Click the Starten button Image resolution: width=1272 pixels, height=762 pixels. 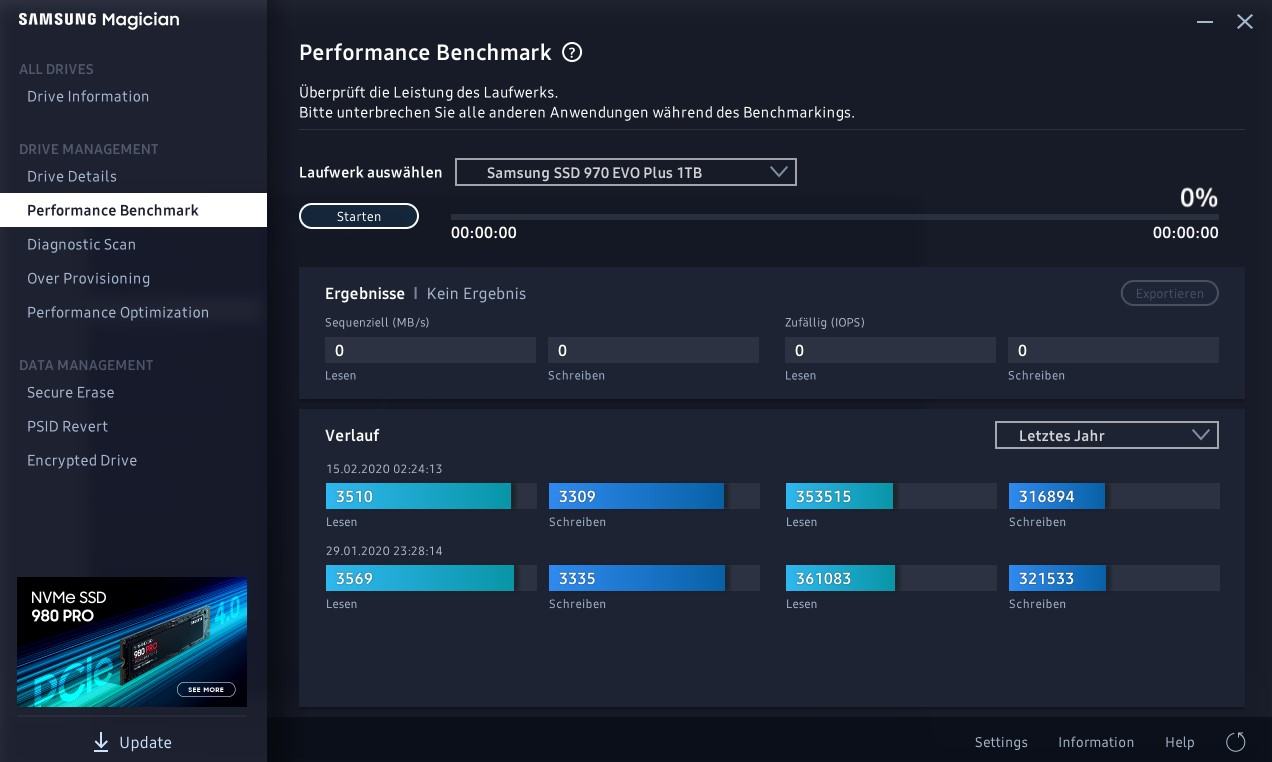pos(359,216)
